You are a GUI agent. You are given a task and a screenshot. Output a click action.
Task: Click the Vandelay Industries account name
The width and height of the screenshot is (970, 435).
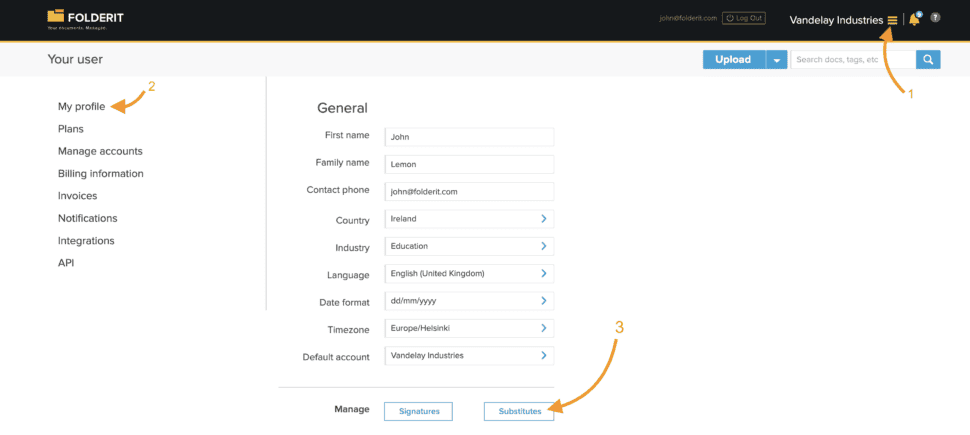click(x=836, y=20)
